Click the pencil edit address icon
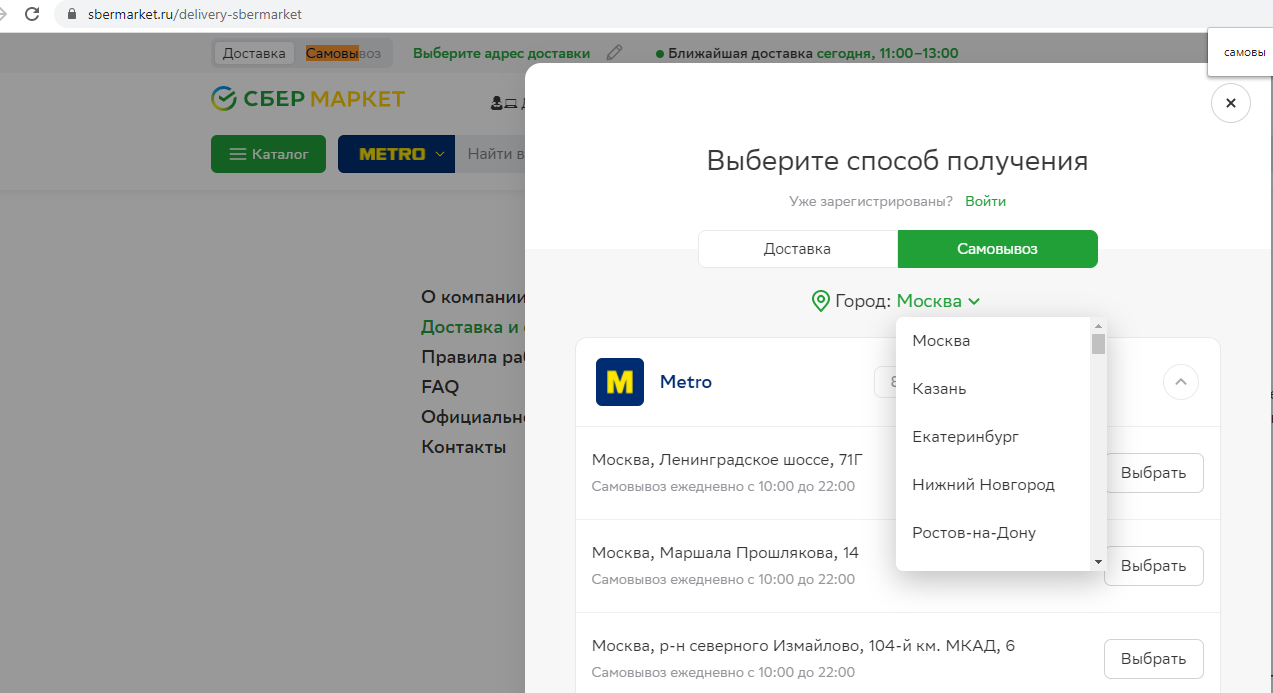This screenshot has width=1273, height=693. pos(614,53)
